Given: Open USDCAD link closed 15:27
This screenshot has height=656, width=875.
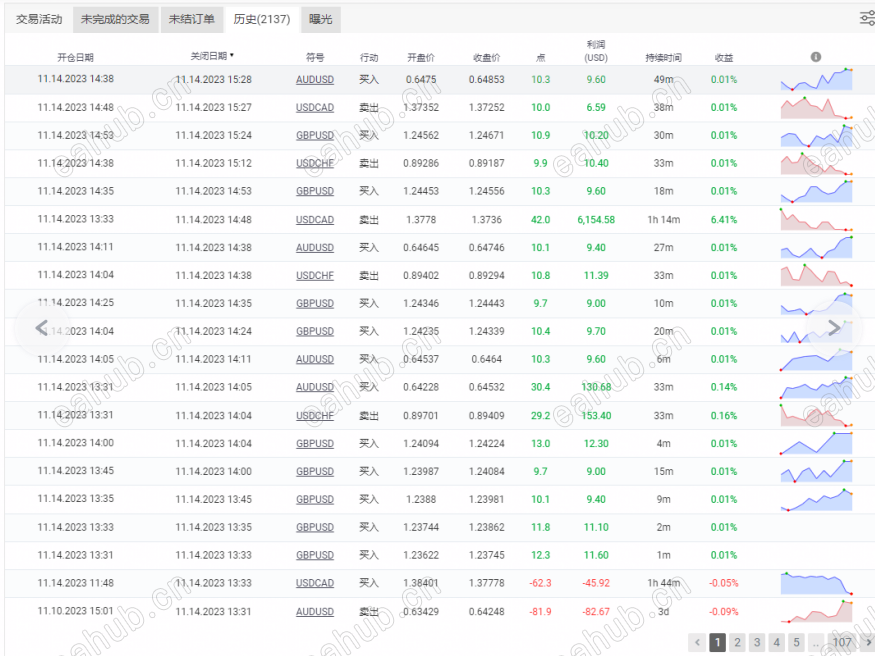Looking at the screenshot, I should pos(315,108).
